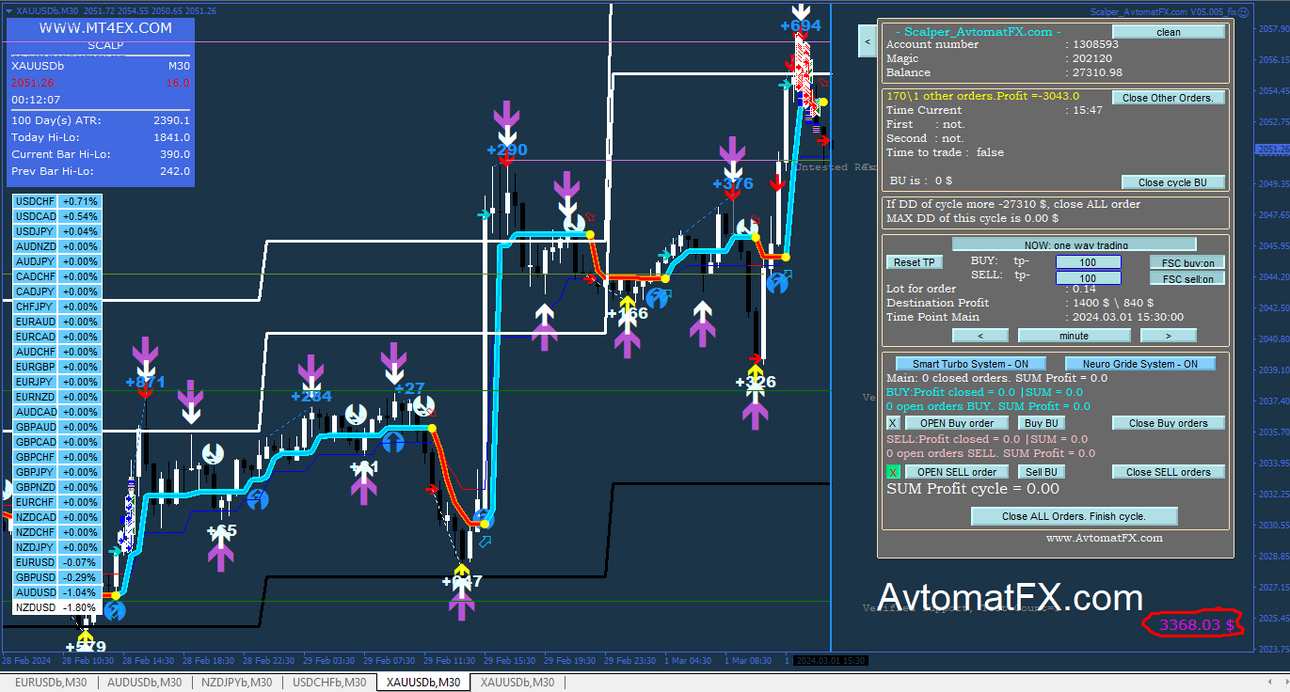Click the SCALP label in info box
The width and height of the screenshot is (1290, 692).
point(105,45)
